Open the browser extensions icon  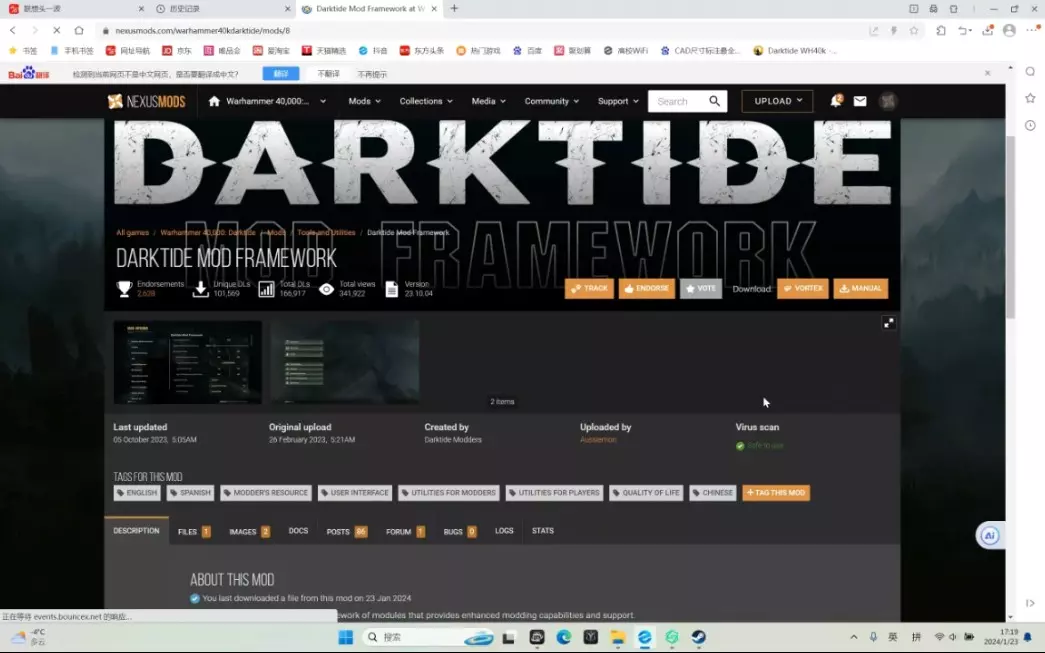coord(940,31)
